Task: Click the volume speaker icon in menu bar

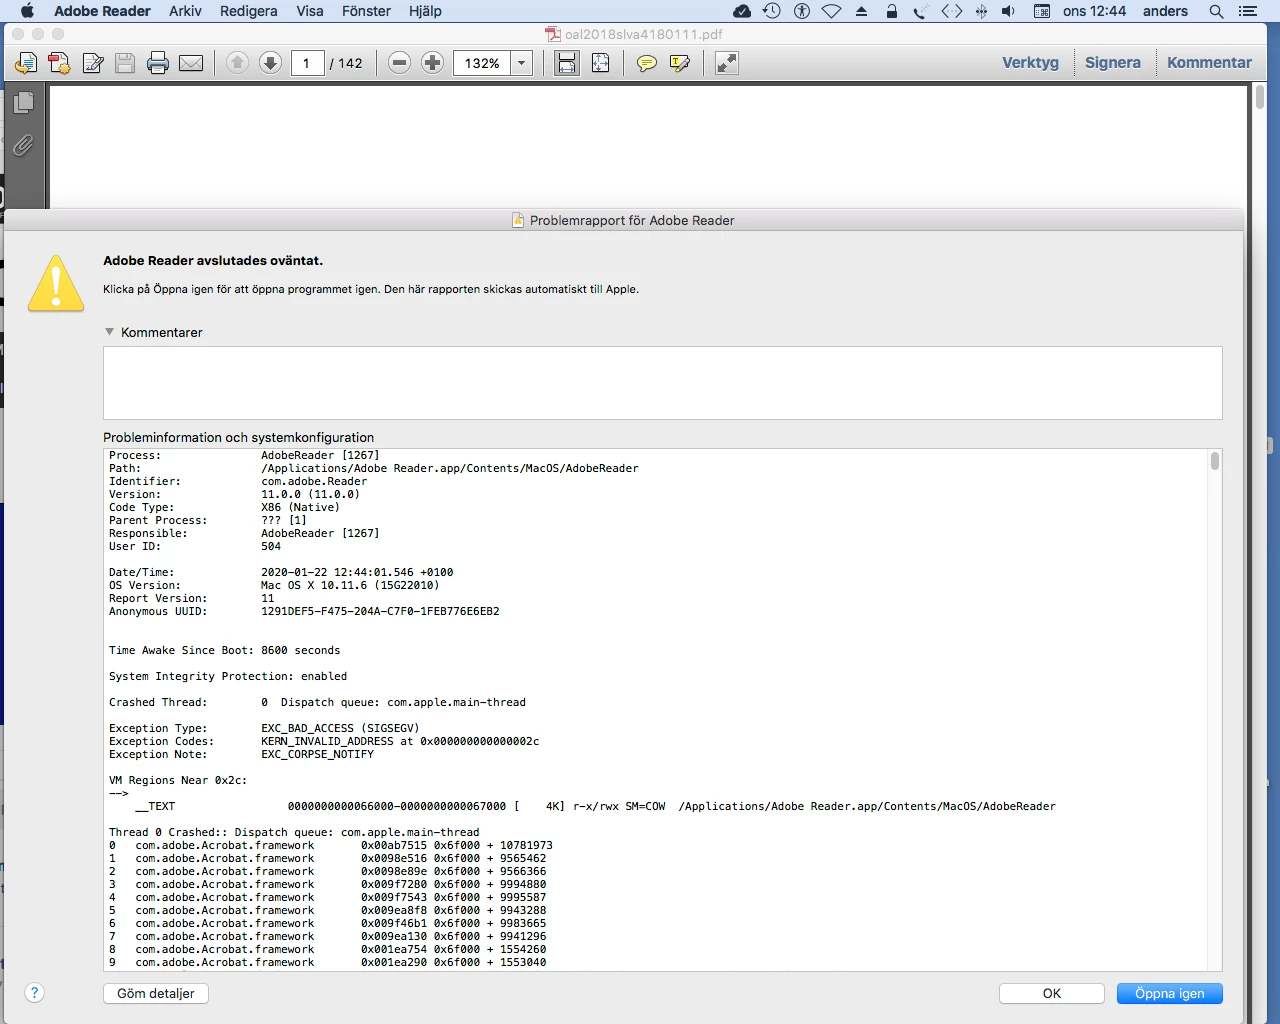Action: click(x=1008, y=11)
